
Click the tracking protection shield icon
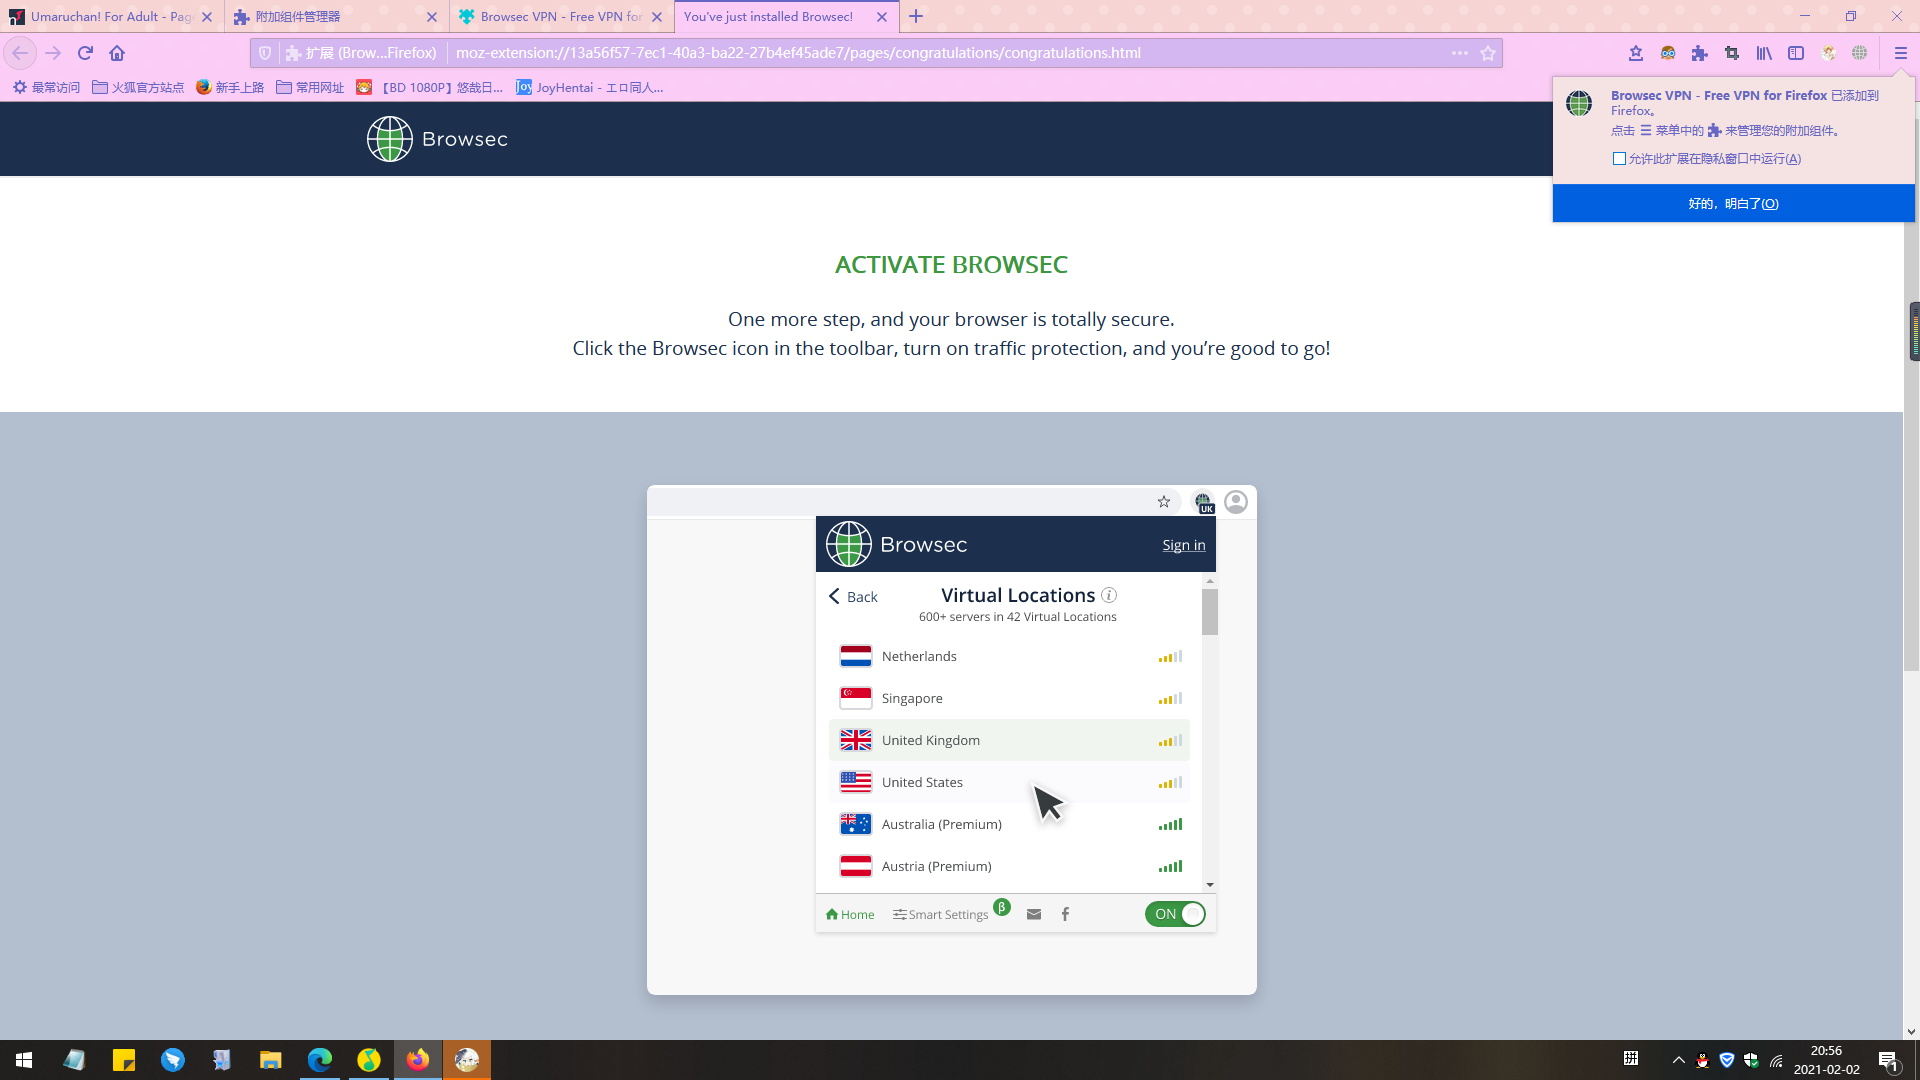tap(265, 53)
